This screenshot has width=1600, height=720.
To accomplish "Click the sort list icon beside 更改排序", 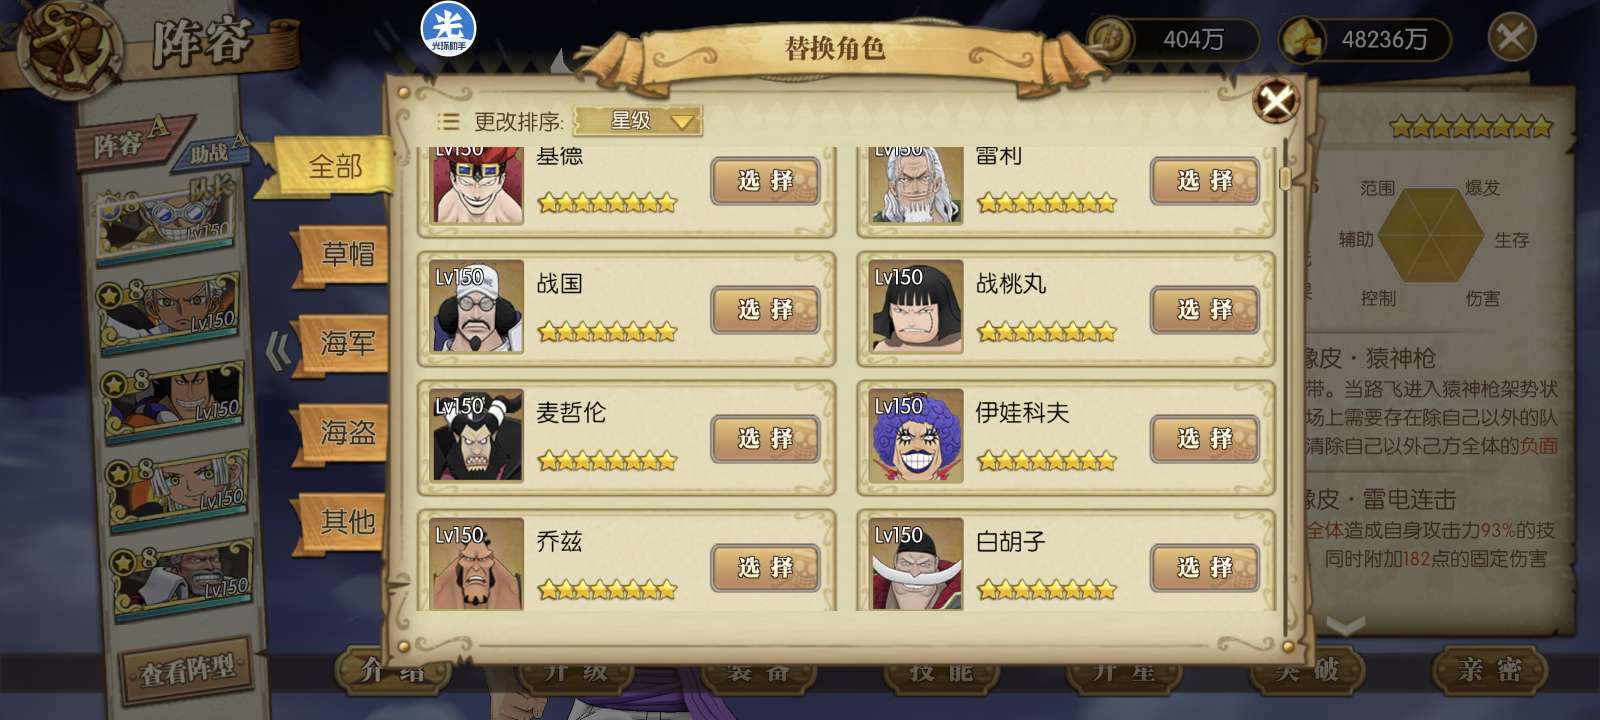I will (448, 122).
